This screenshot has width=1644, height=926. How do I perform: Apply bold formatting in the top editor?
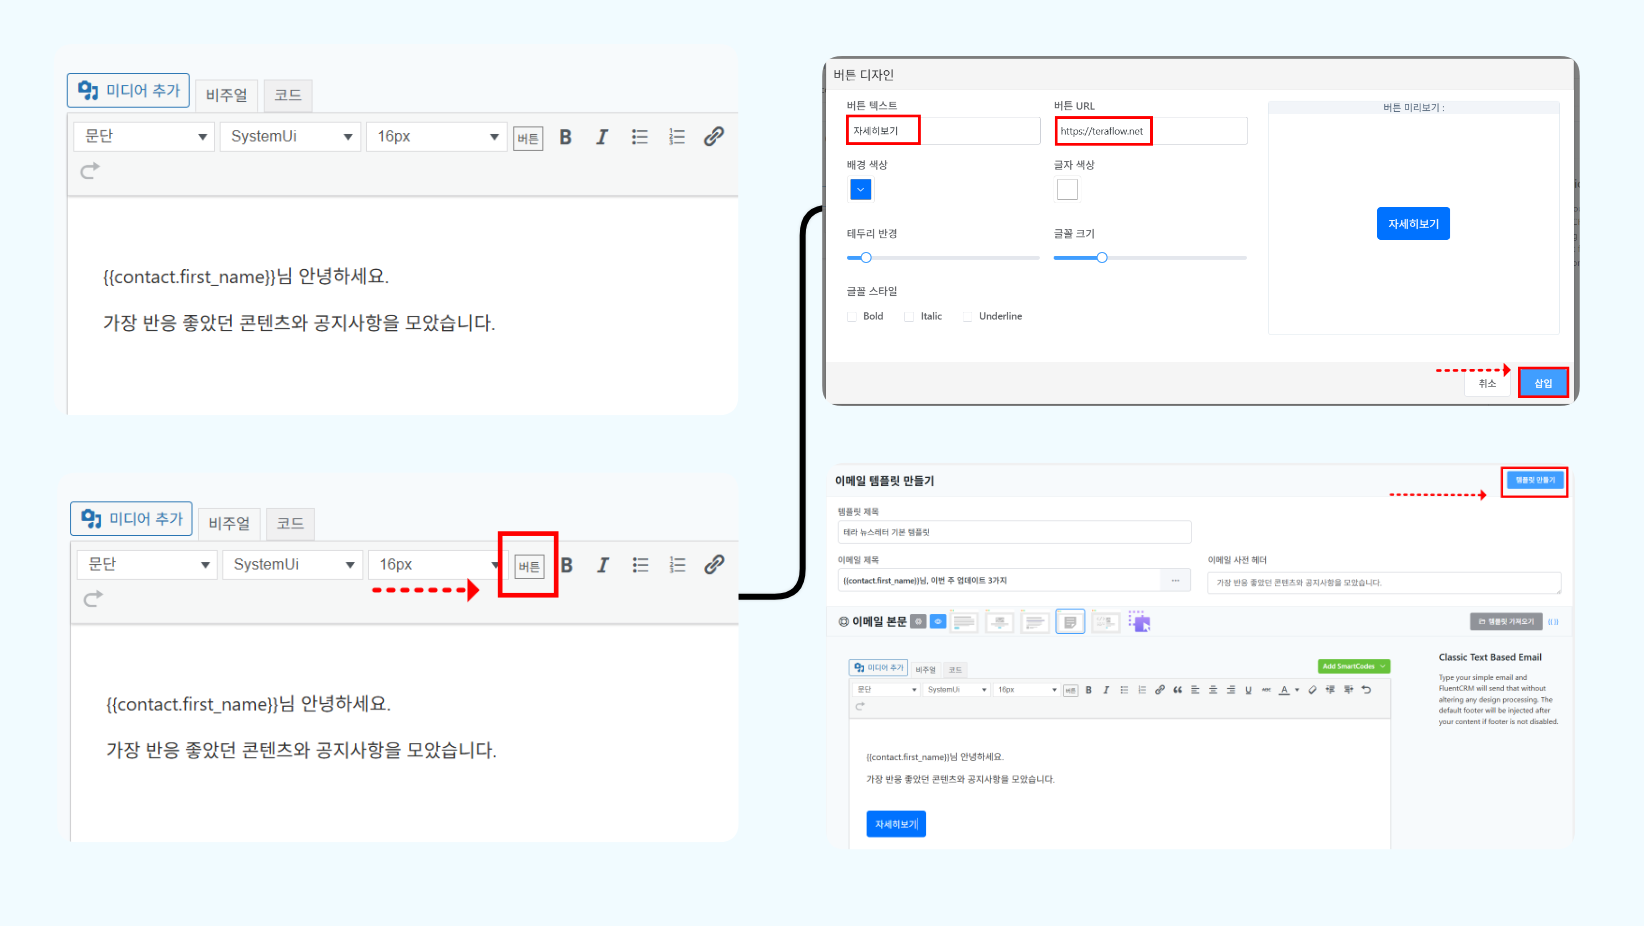tap(565, 137)
